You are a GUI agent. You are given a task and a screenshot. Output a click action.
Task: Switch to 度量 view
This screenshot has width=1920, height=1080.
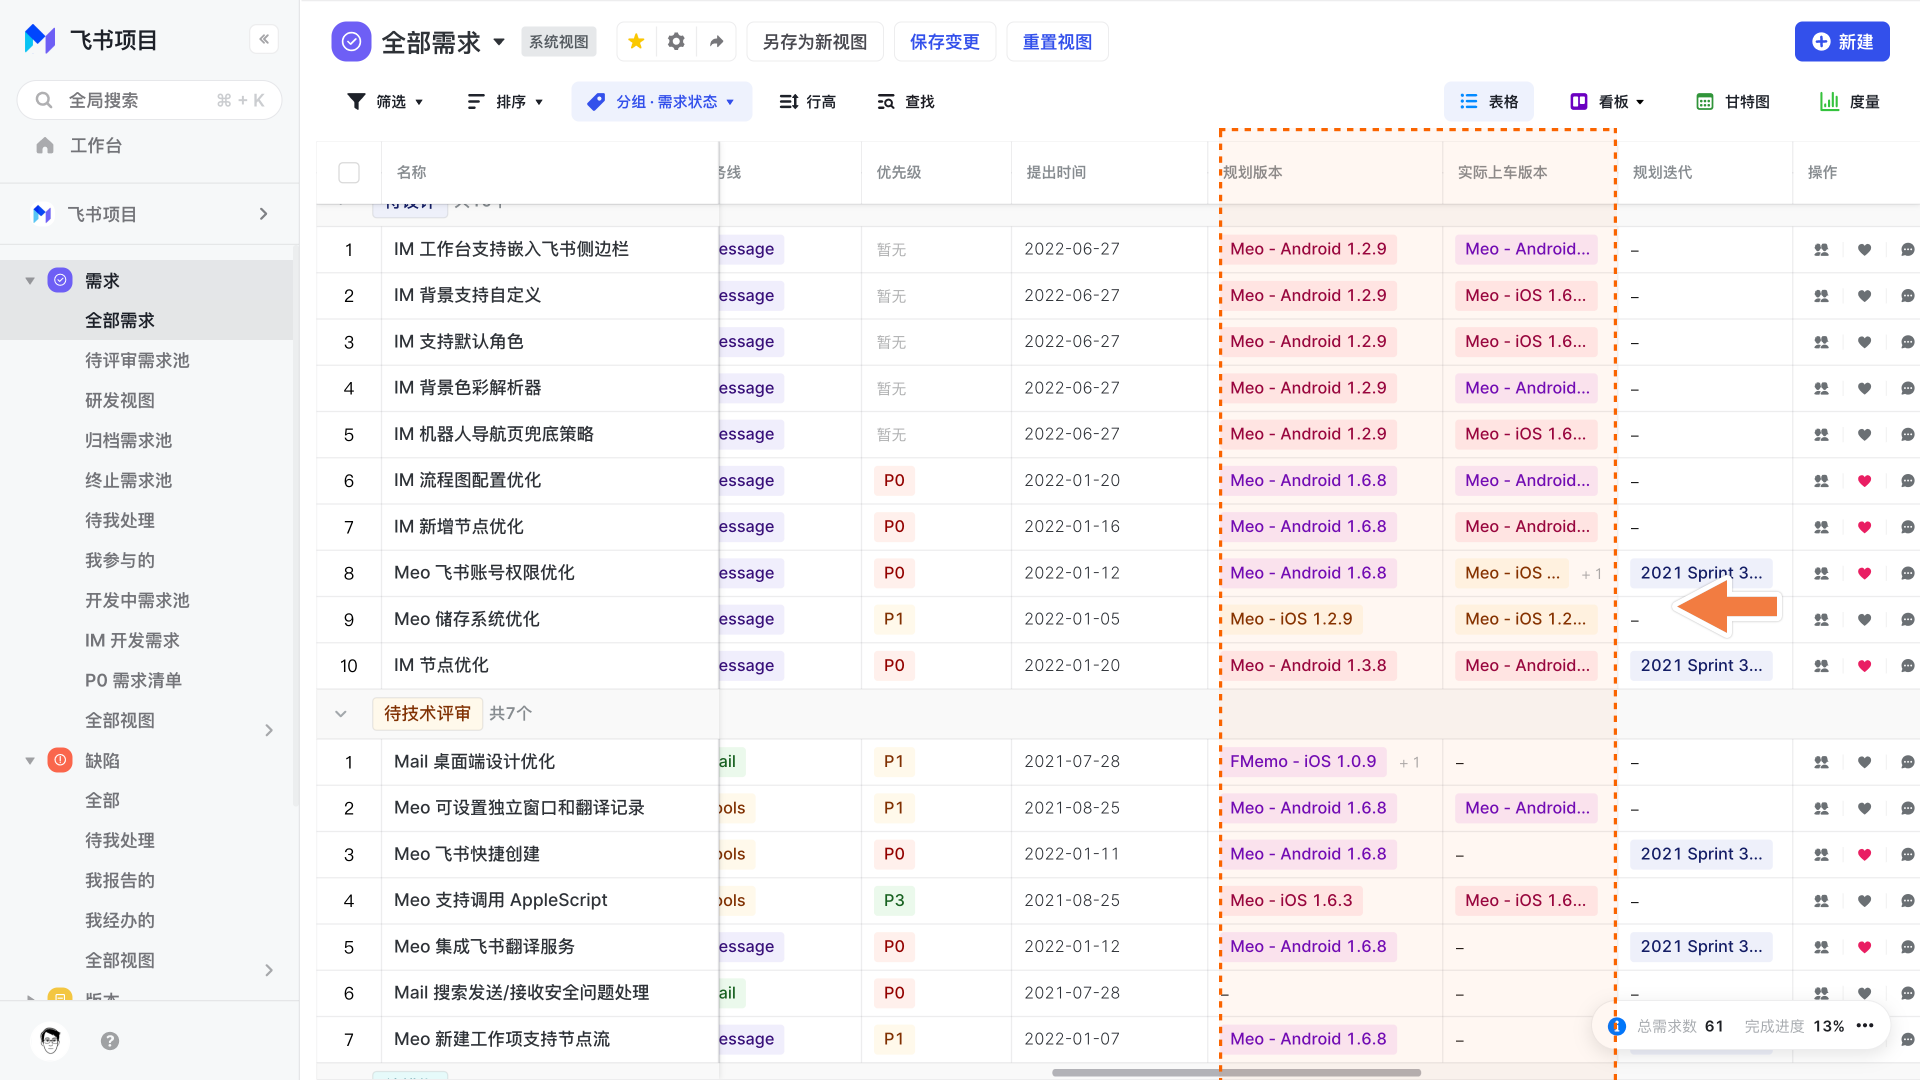pyautogui.click(x=1850, y=101)
